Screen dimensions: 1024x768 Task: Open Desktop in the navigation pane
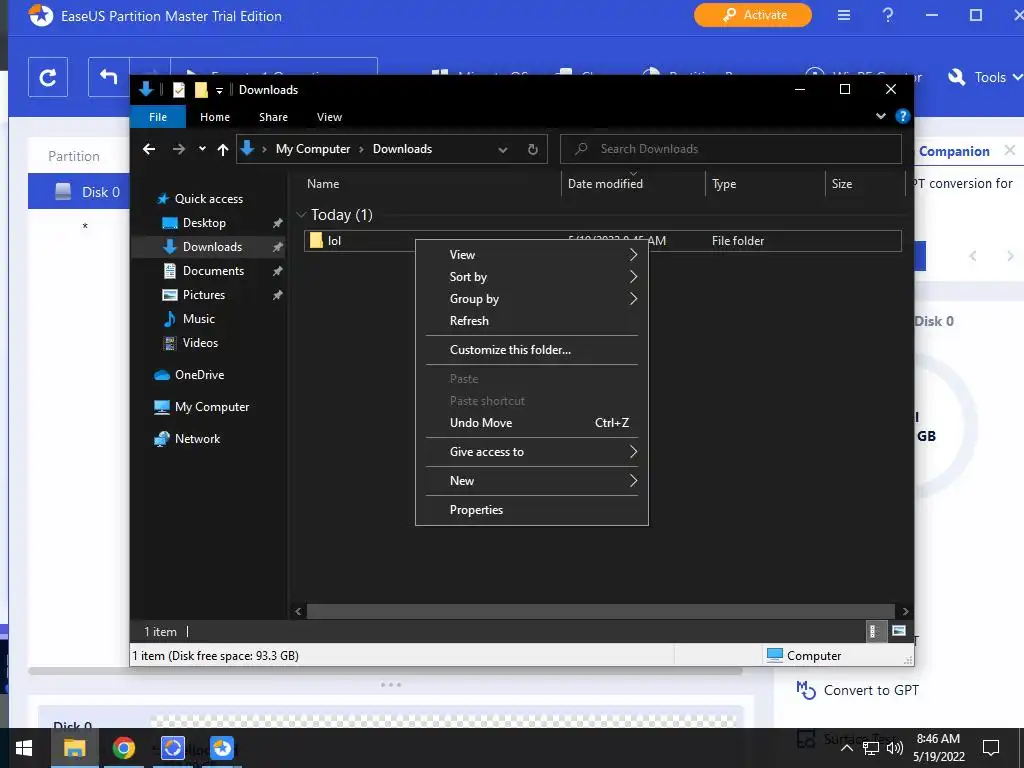pyautogui.click(x=204, y=223)
